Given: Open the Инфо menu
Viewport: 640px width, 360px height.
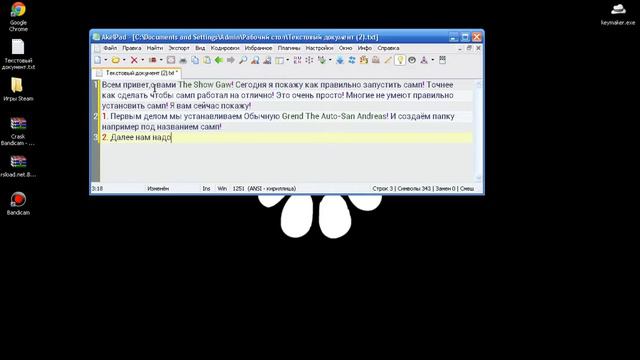Looking at the screenshot, I should 365,48.
